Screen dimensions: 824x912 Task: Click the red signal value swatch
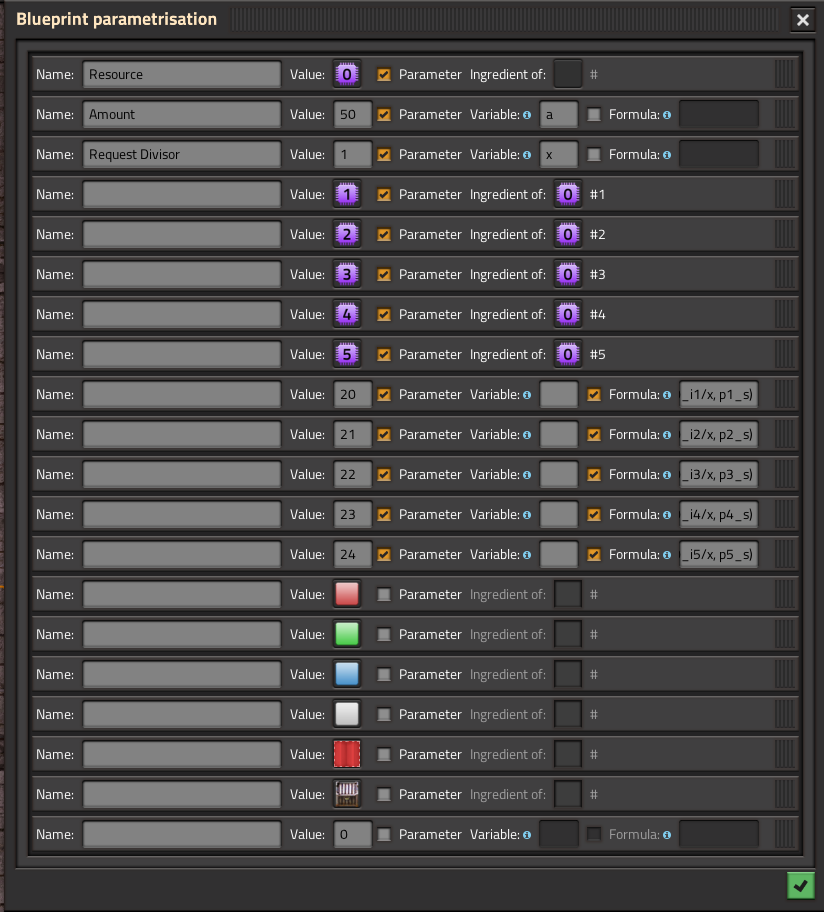(347, 595)
